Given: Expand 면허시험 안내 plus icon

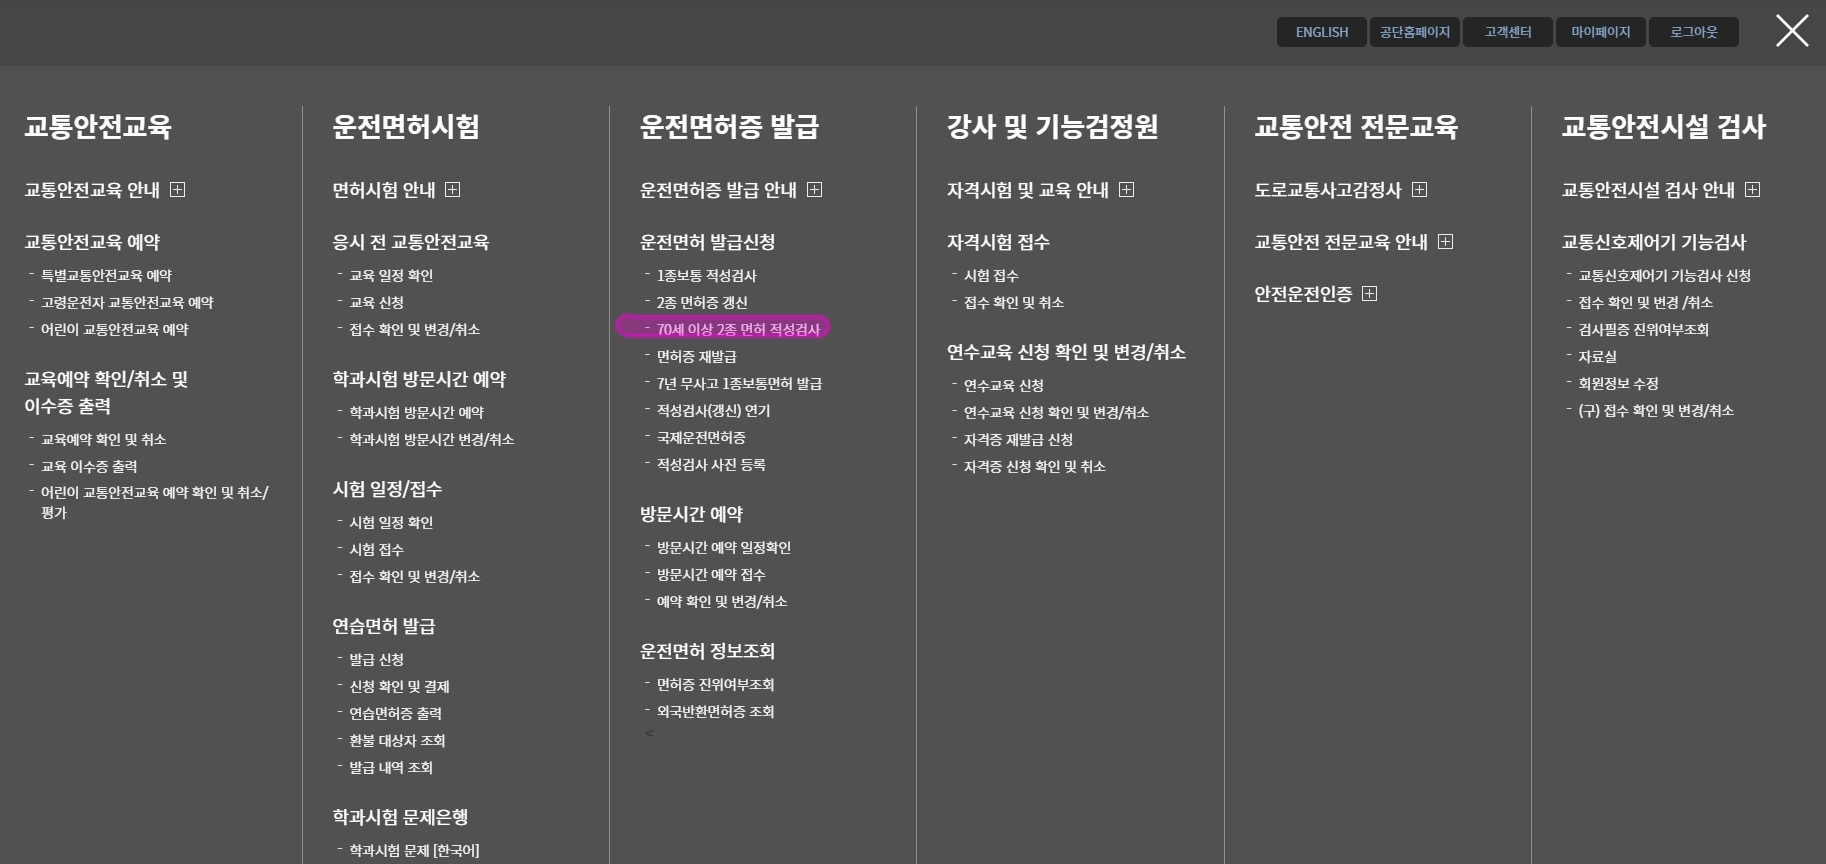Looking at the screenshot, I should pos(453,190).
